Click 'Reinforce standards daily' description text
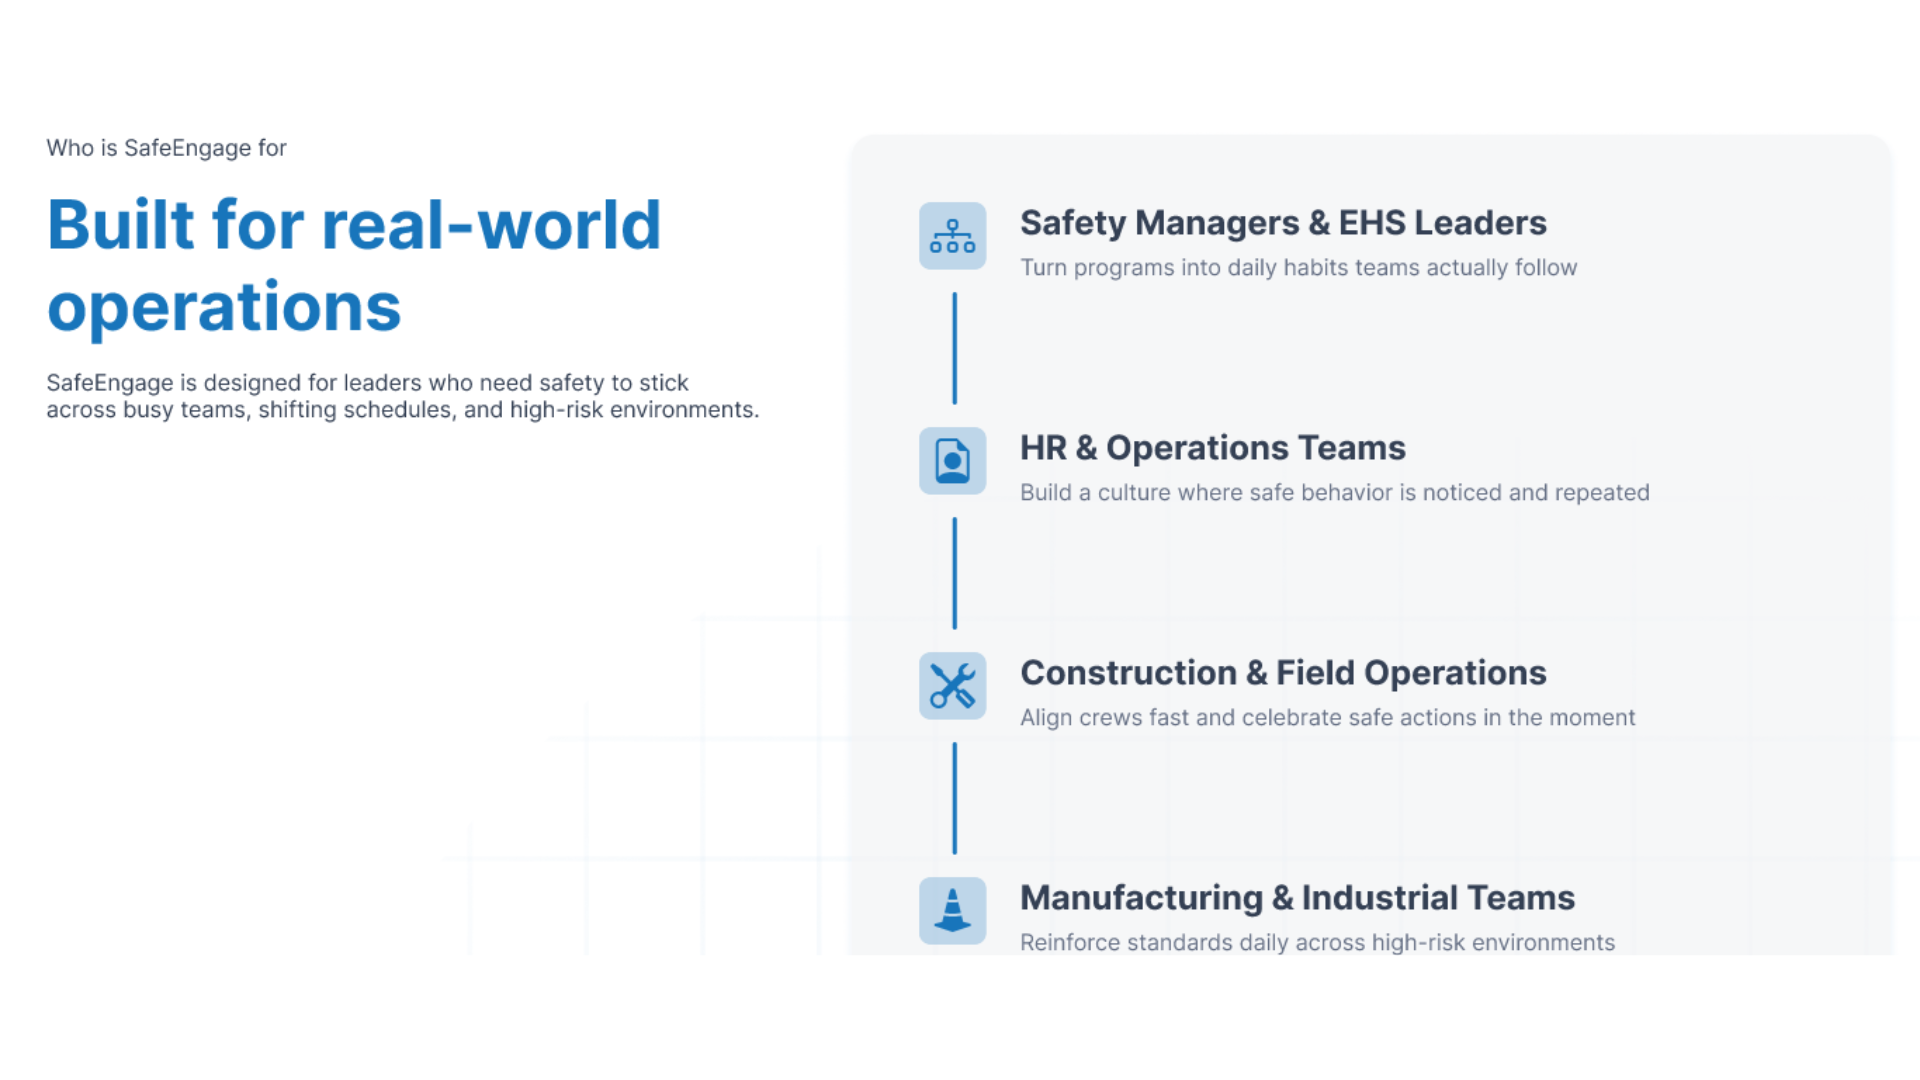The height and width of the screenshot is (1080, 1920). (1317, 942)
